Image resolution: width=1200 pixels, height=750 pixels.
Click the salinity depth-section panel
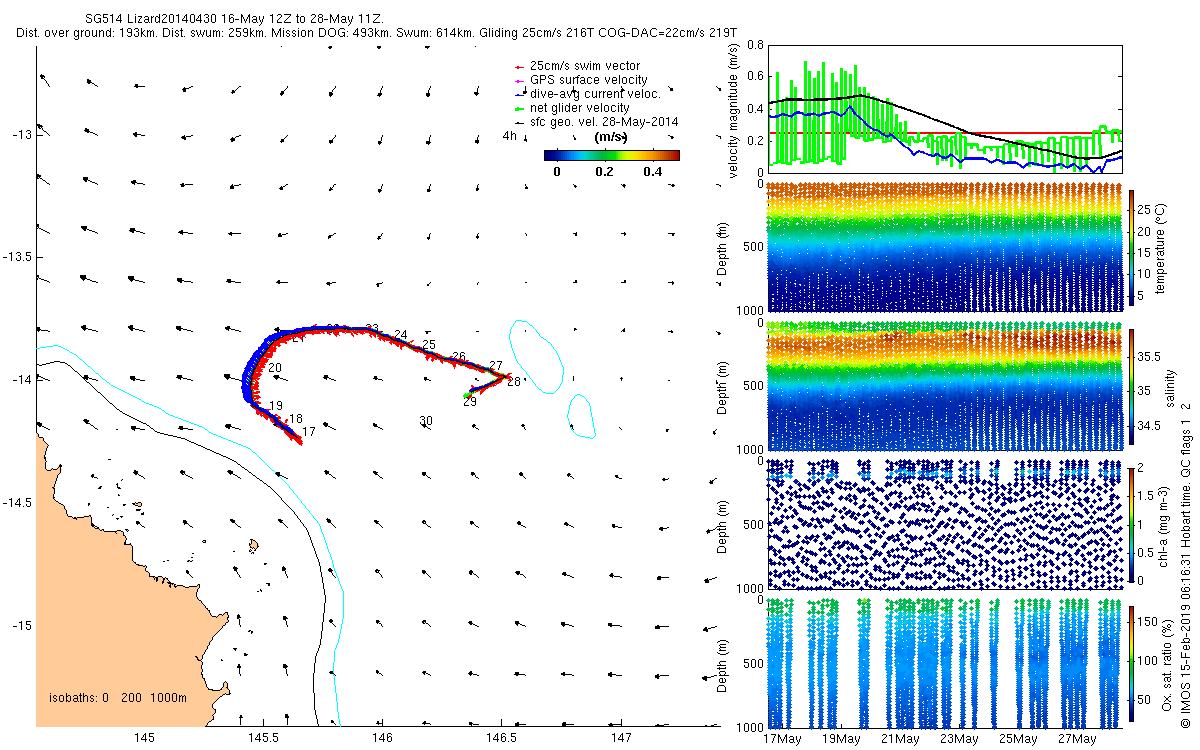pos(944,386)
